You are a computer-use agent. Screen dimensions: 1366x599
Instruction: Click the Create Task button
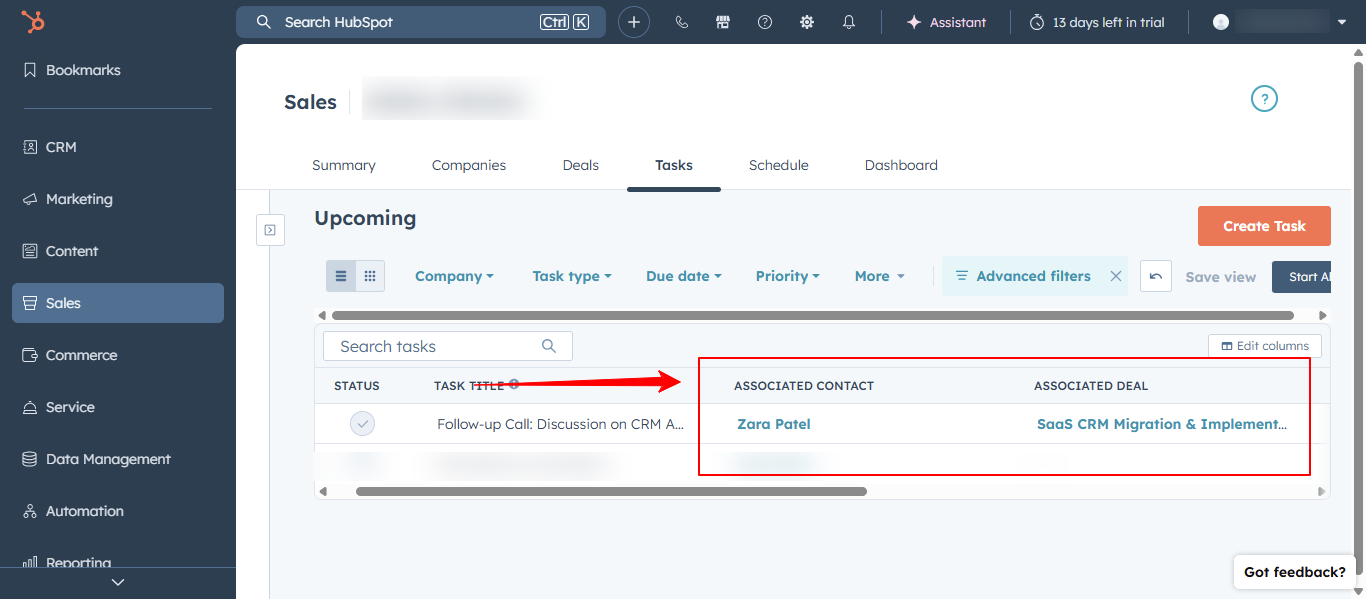tap(1264, 225)
